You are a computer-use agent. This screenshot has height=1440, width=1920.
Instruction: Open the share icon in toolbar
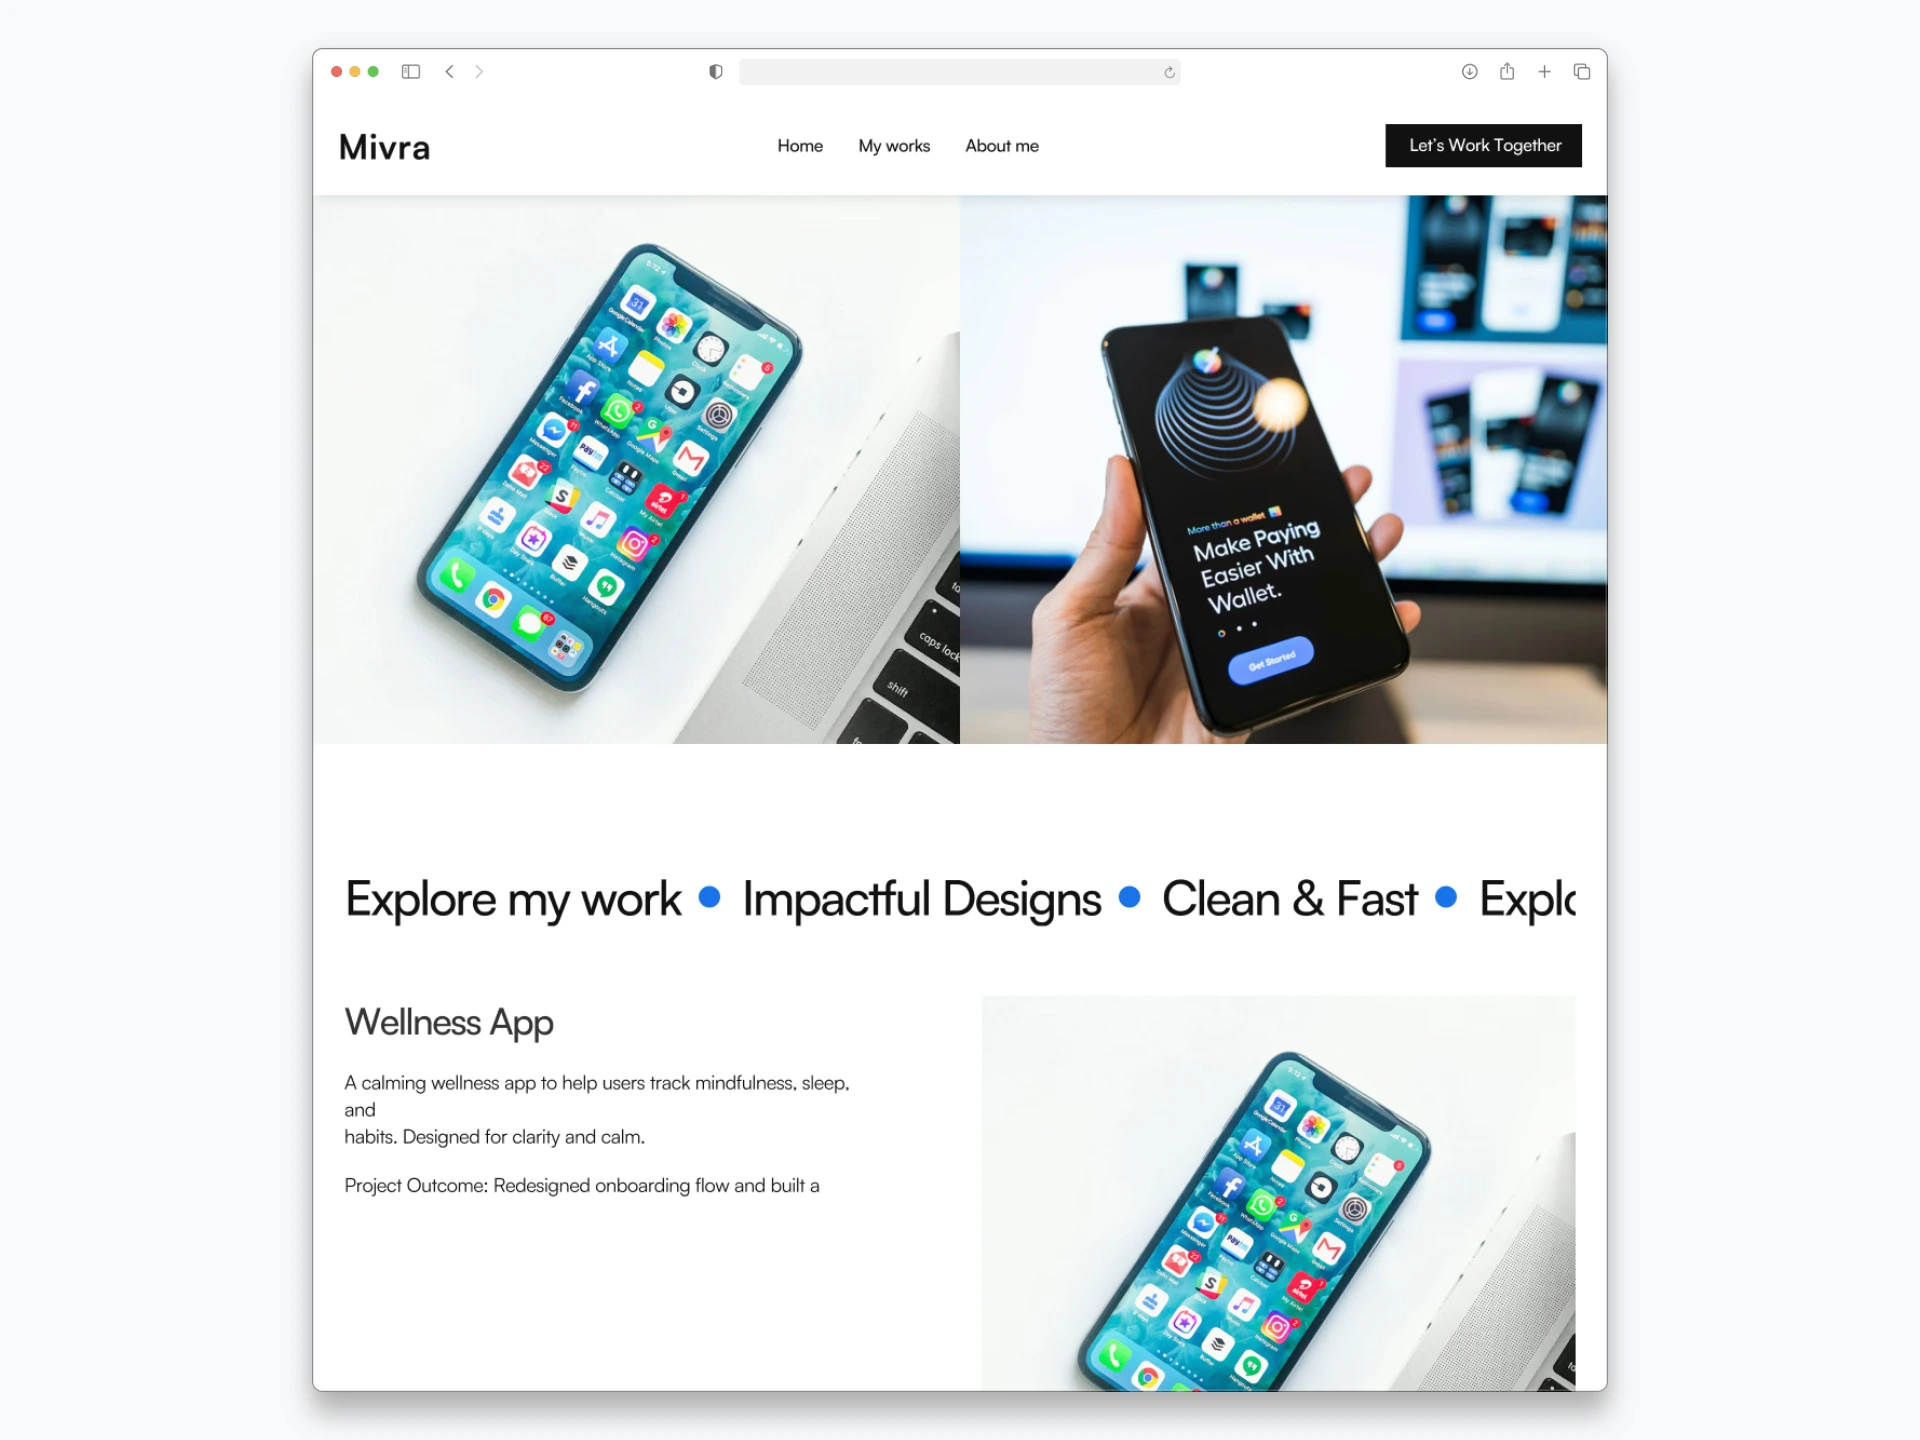pos(1507,71)
